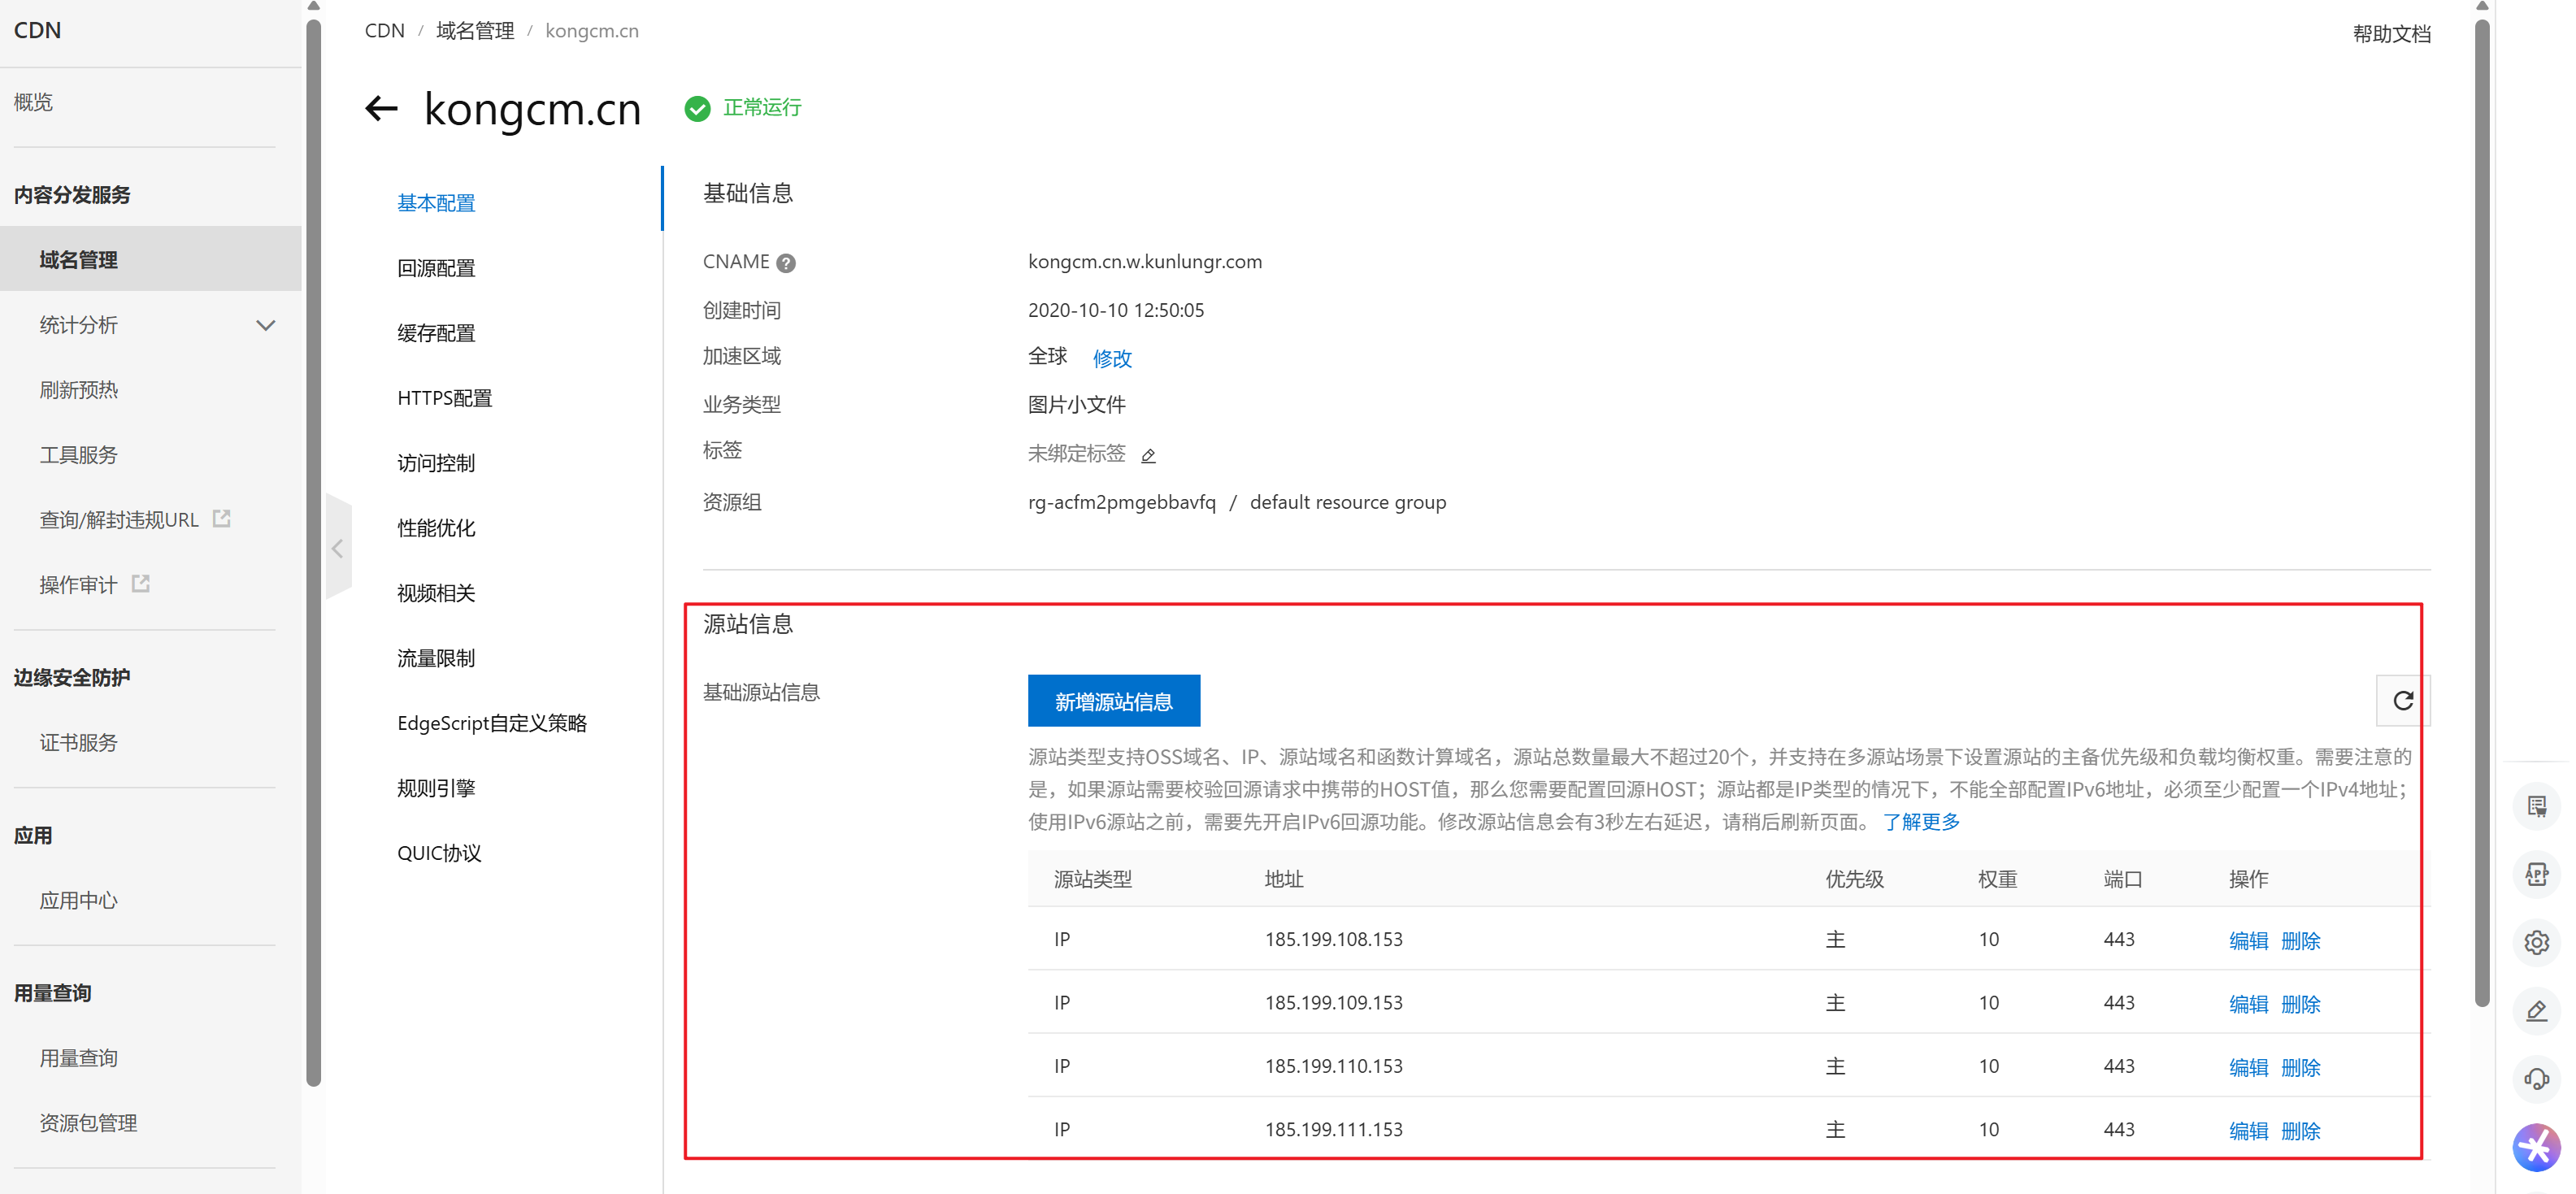
Task: Collapse the left navigation sidebar handle
Action: [x=338, y=548]
